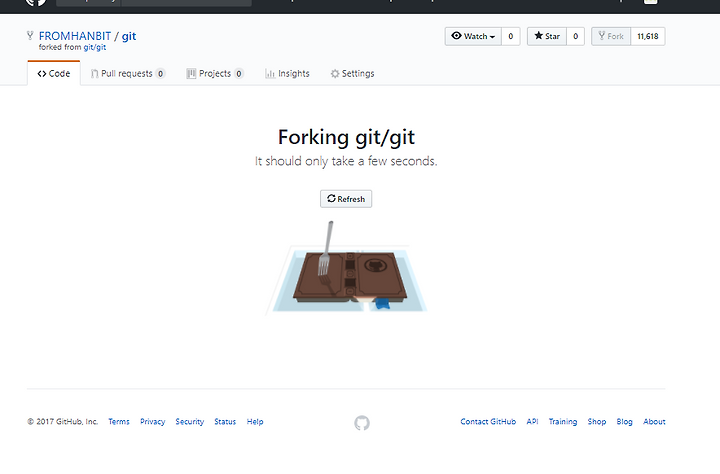Click the Fork button
This screenshot has height=474, width=720.
tap(611, 36)
